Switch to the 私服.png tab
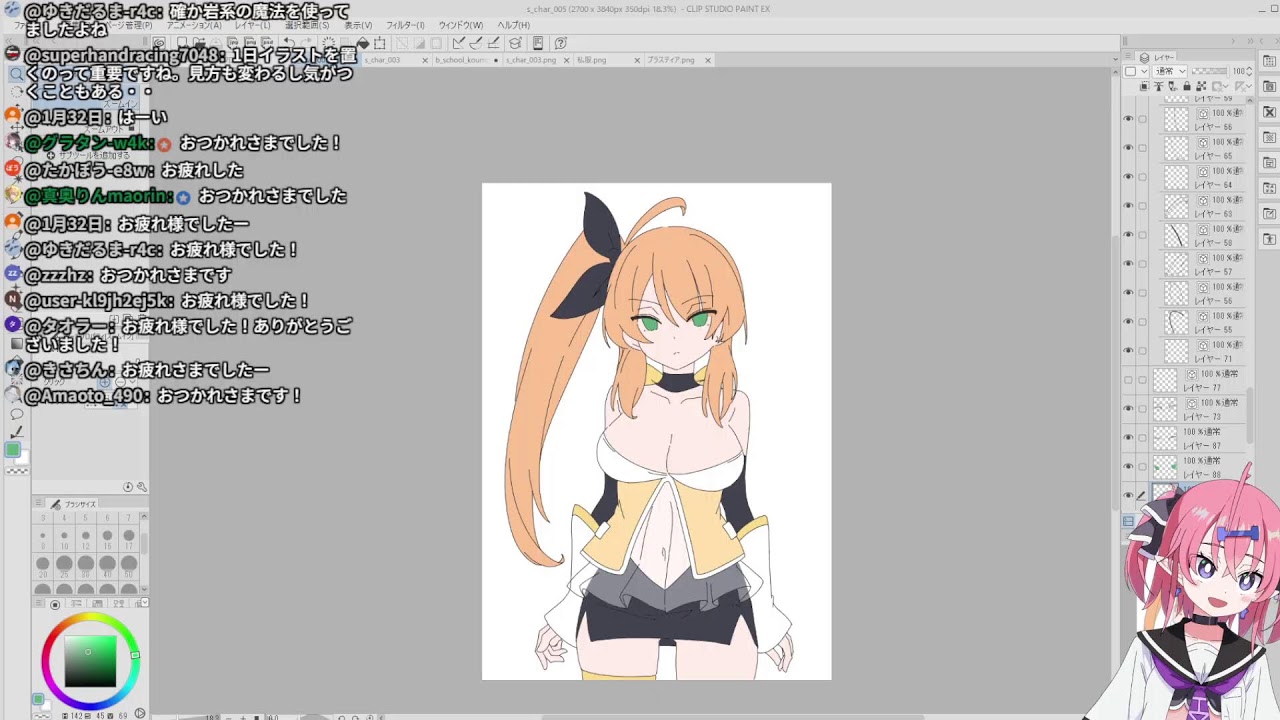The width and height of the screenshot is (1280, 720). click(x=592, y=60)
